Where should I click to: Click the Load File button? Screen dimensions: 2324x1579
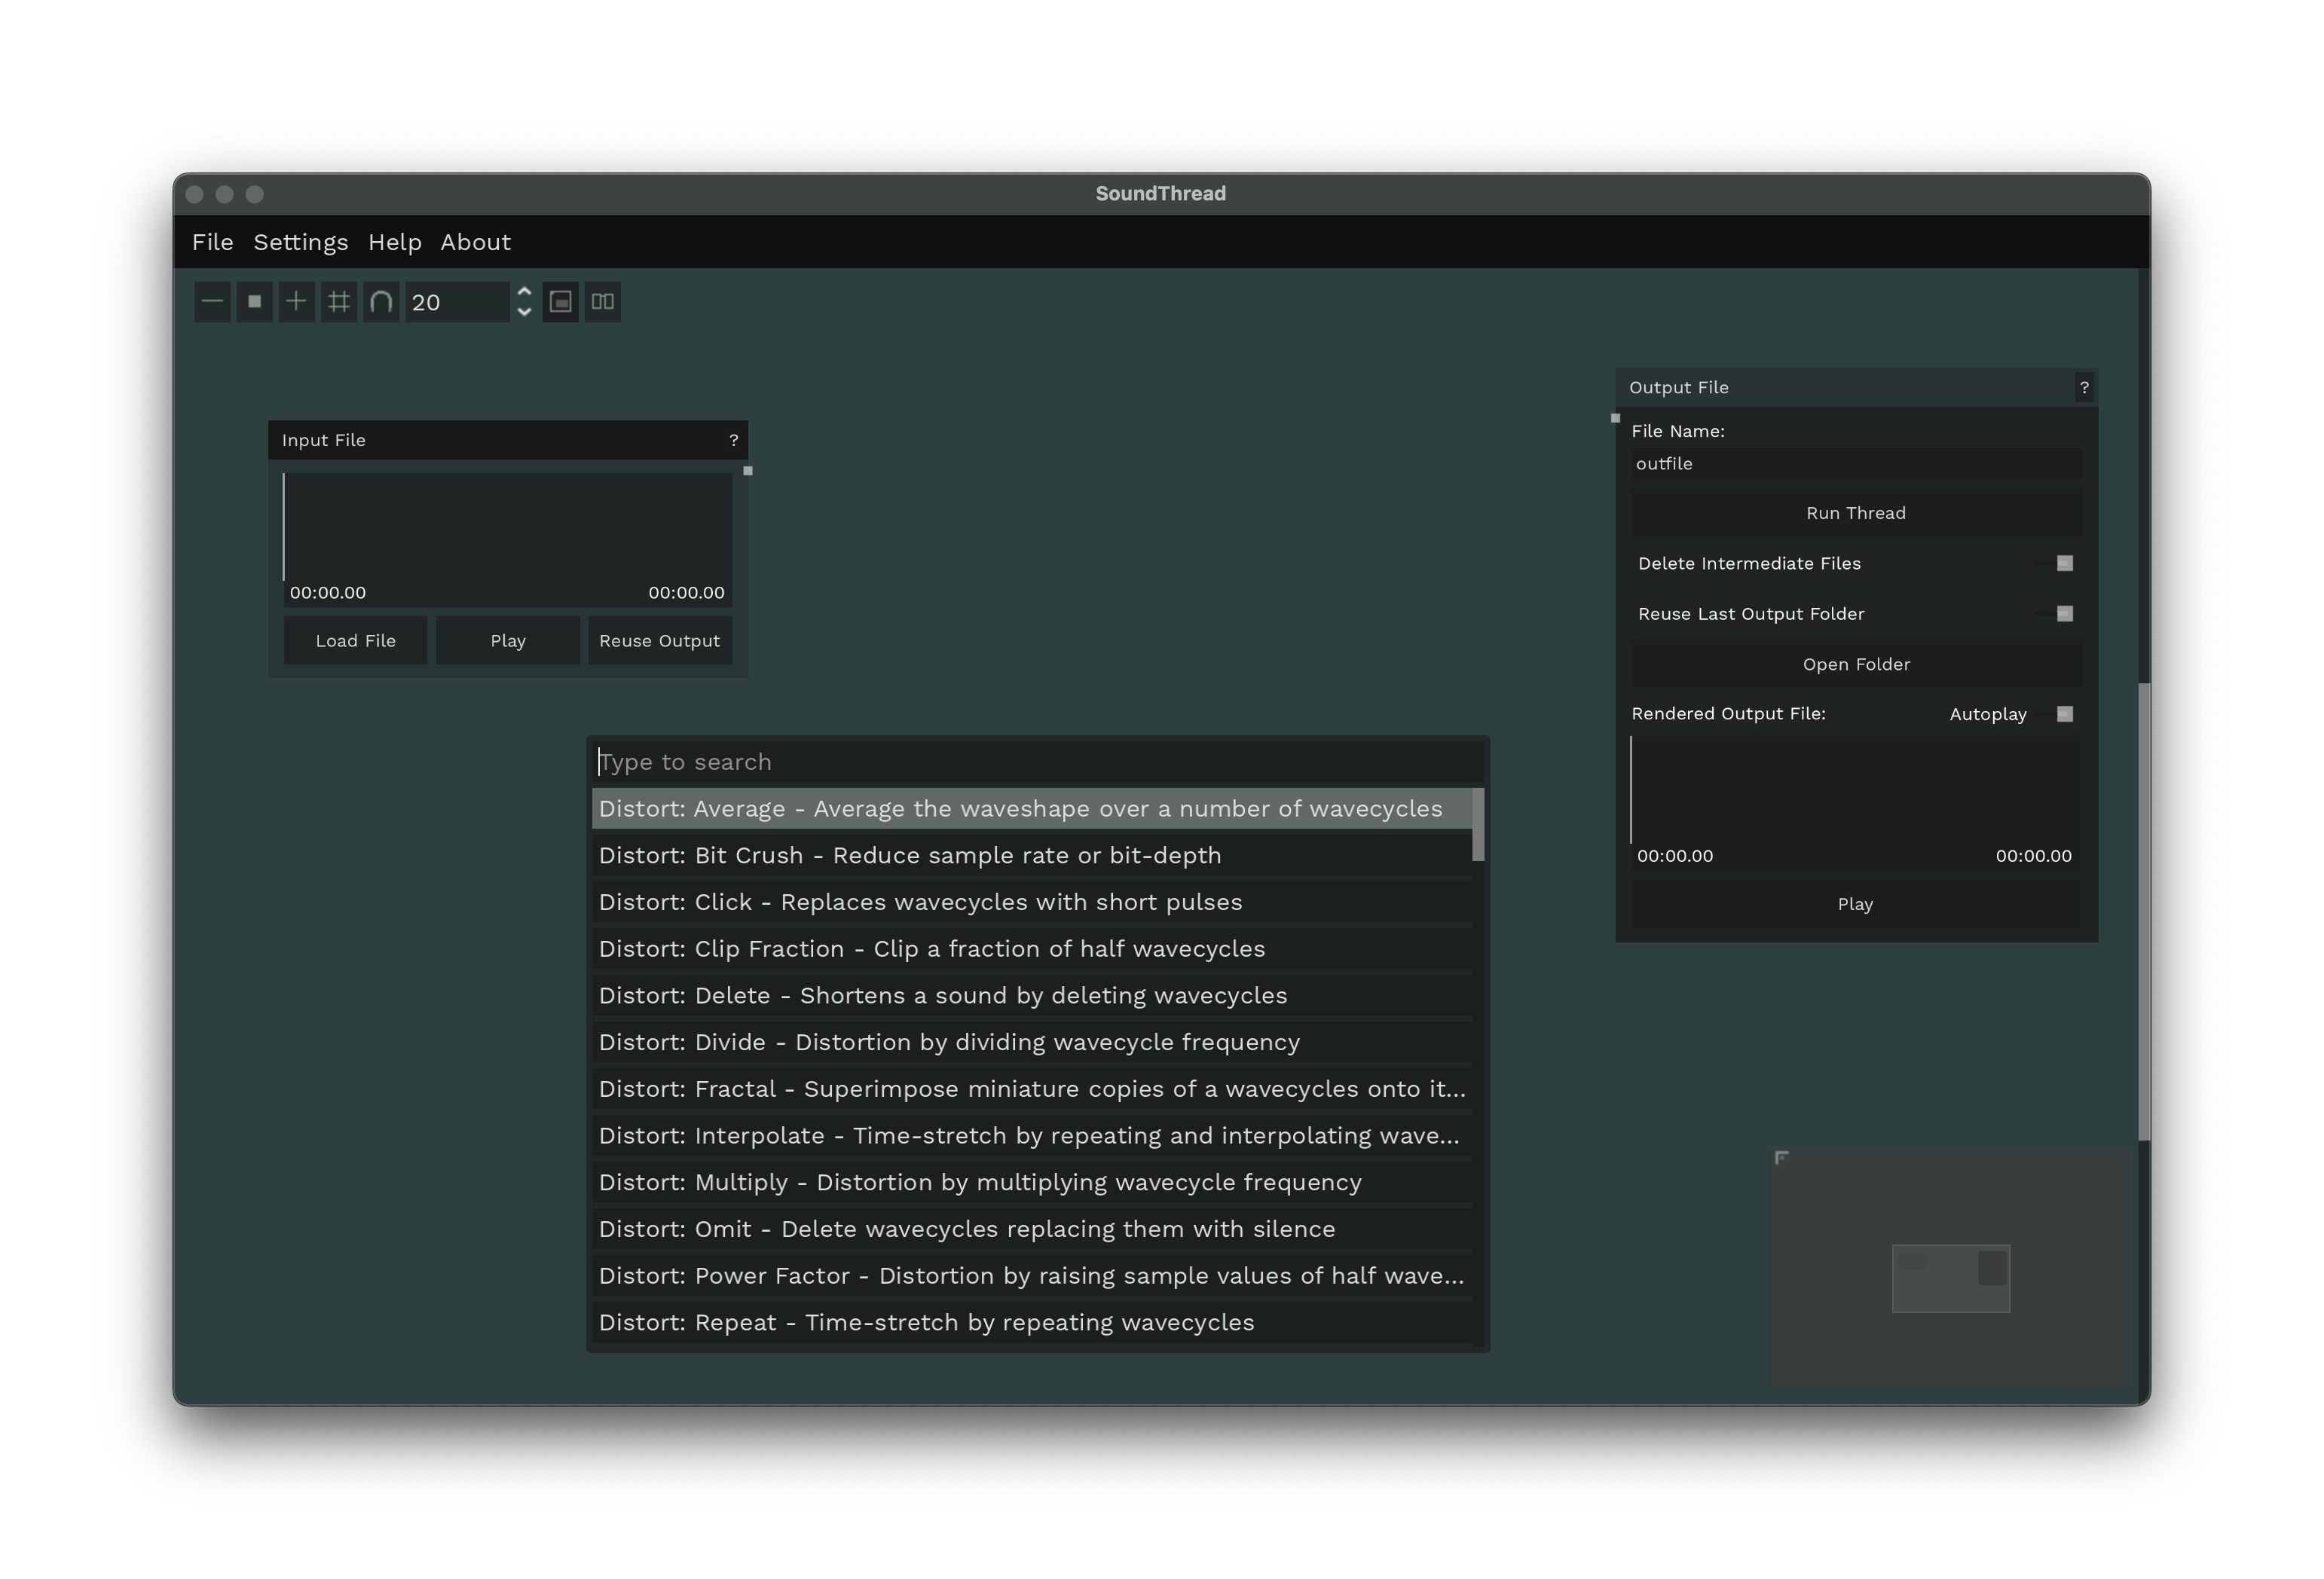click(x=355, y=641)
